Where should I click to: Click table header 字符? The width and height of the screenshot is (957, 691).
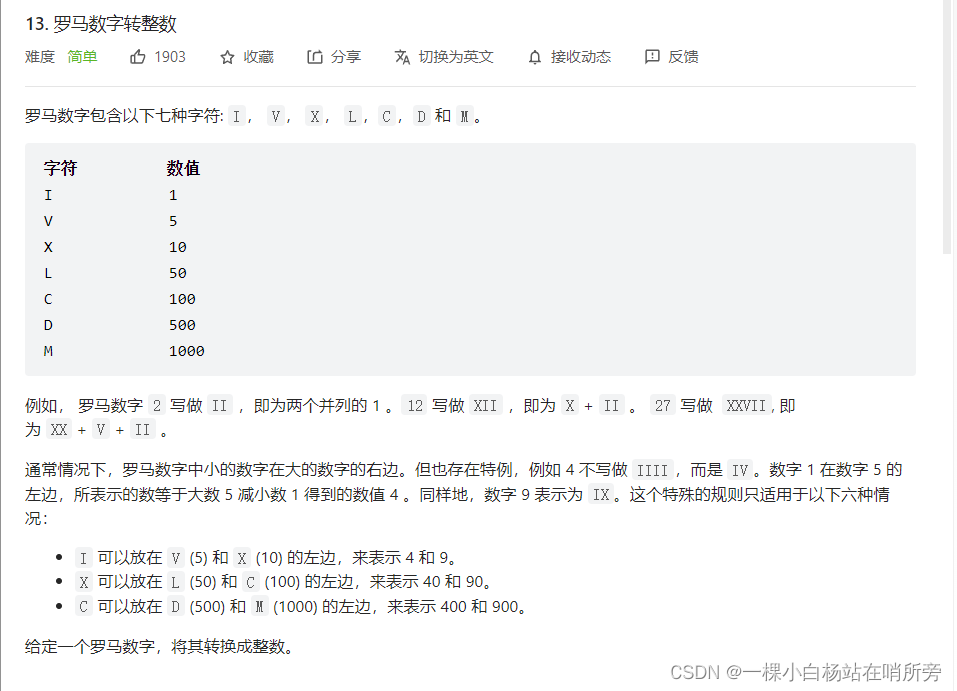60,168
